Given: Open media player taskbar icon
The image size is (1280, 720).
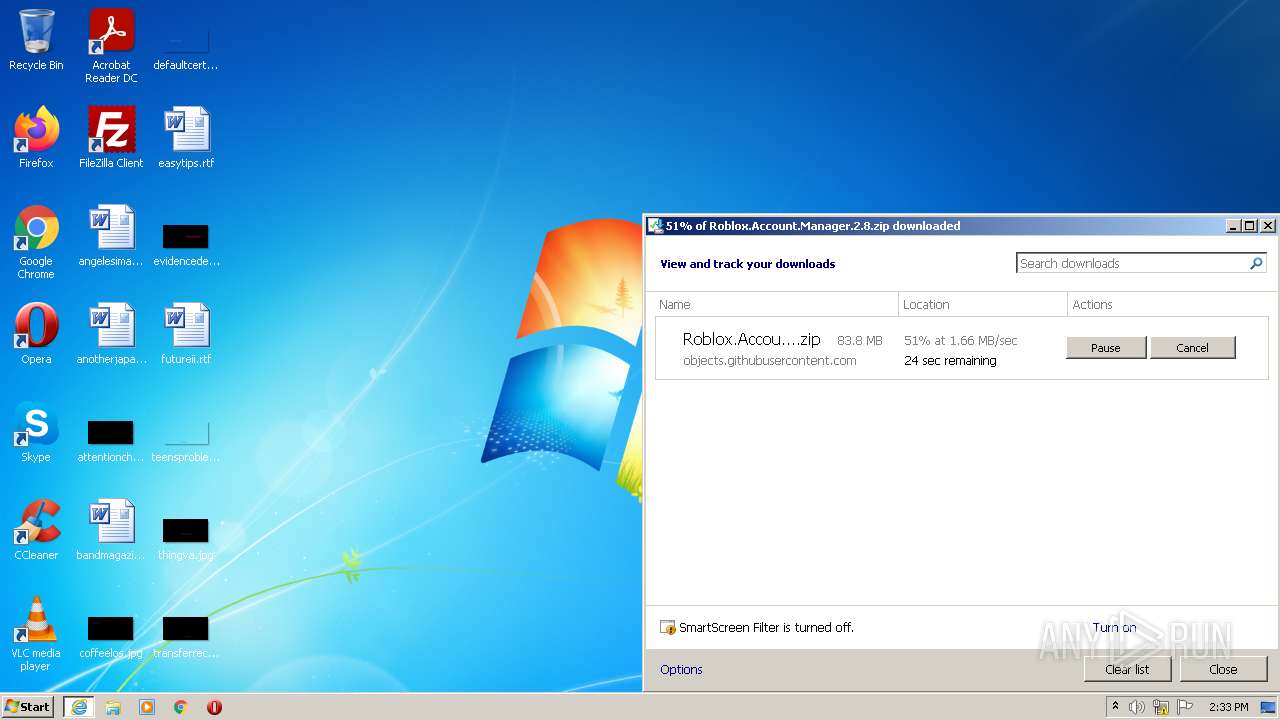Looking at the screenshot, I should (x=147, y=707).
